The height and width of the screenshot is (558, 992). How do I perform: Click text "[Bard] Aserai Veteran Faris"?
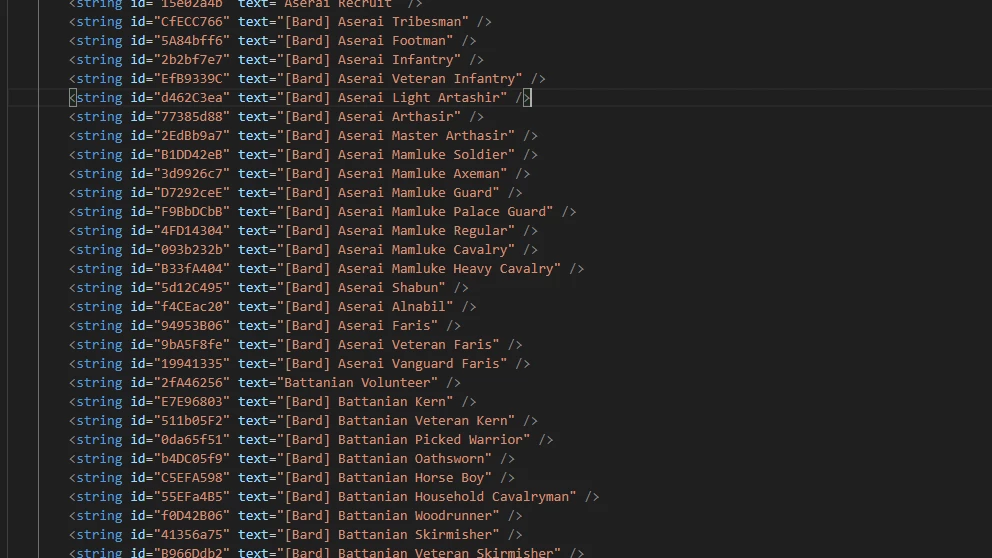pyautogui.click(x=388, y=344)
